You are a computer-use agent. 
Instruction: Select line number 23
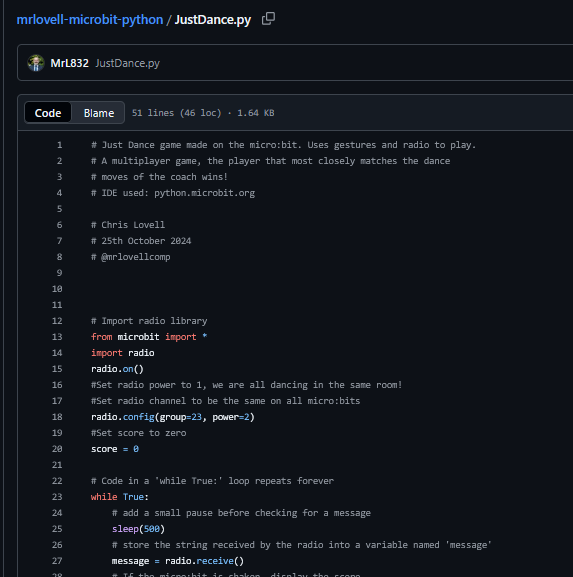click(x=57, y=497)
